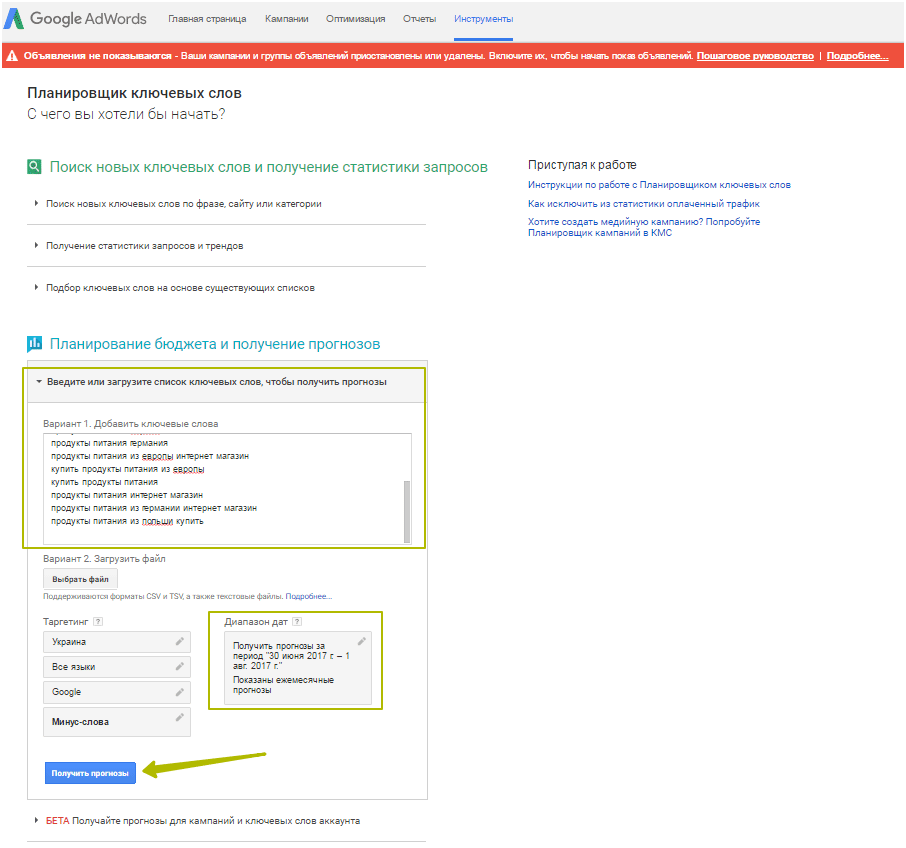Click the Получить прогнозы button

click(90, 773)
